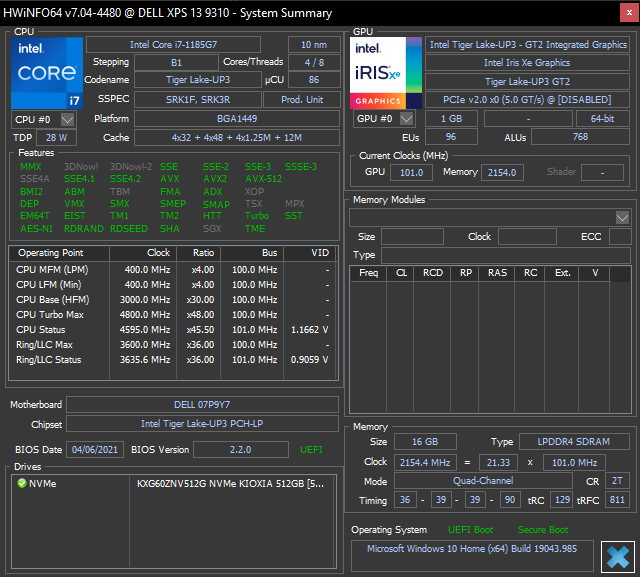The height and width of the screenshot is (577, 640).
Task: Click the green NVMe drive status icon
Action: click(22, 484)
